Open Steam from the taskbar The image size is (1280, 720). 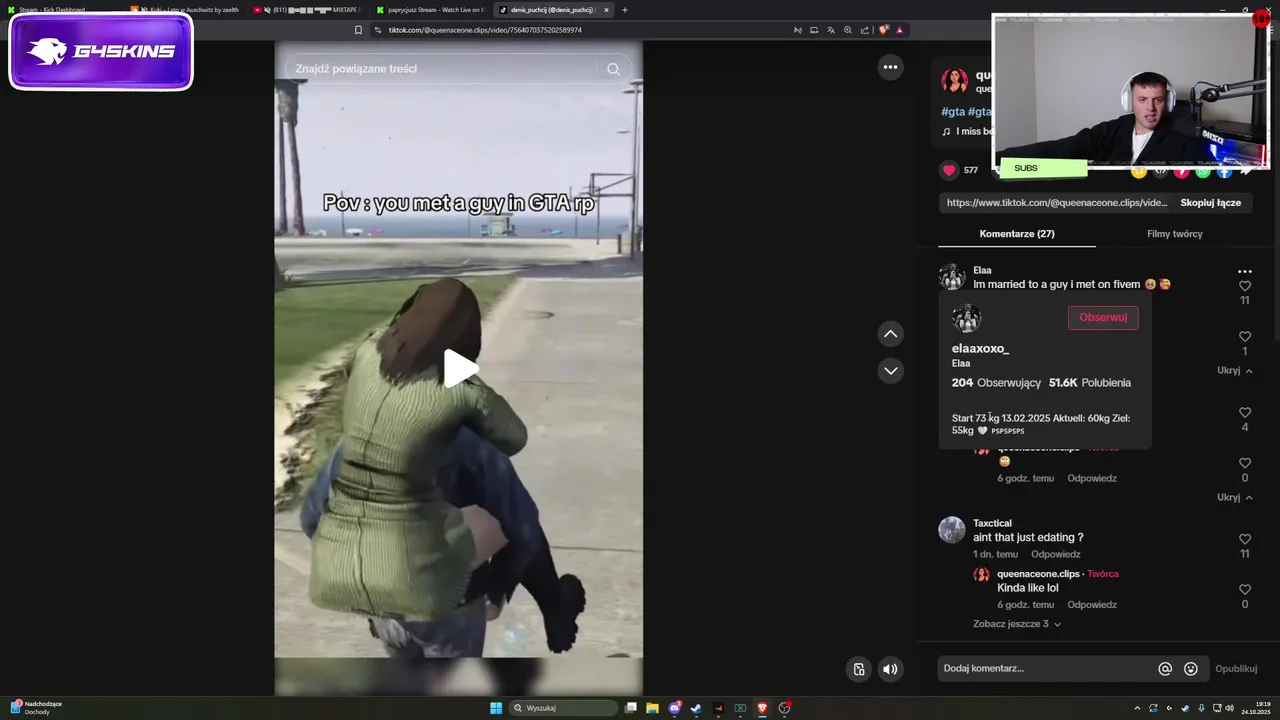coord(696,708)
